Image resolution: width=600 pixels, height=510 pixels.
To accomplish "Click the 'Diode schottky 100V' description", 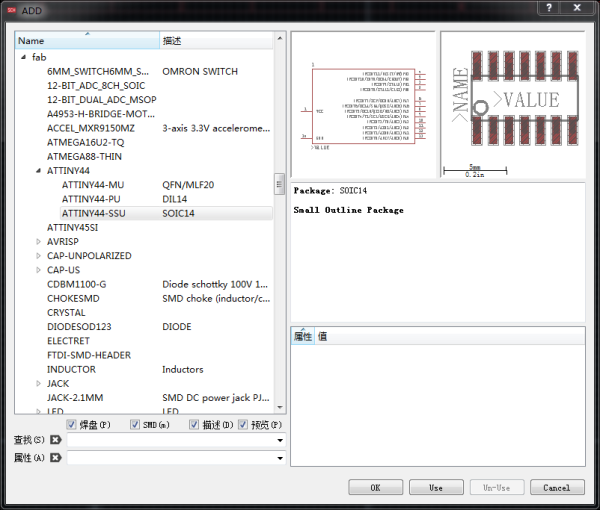I will tap(215, 284).
